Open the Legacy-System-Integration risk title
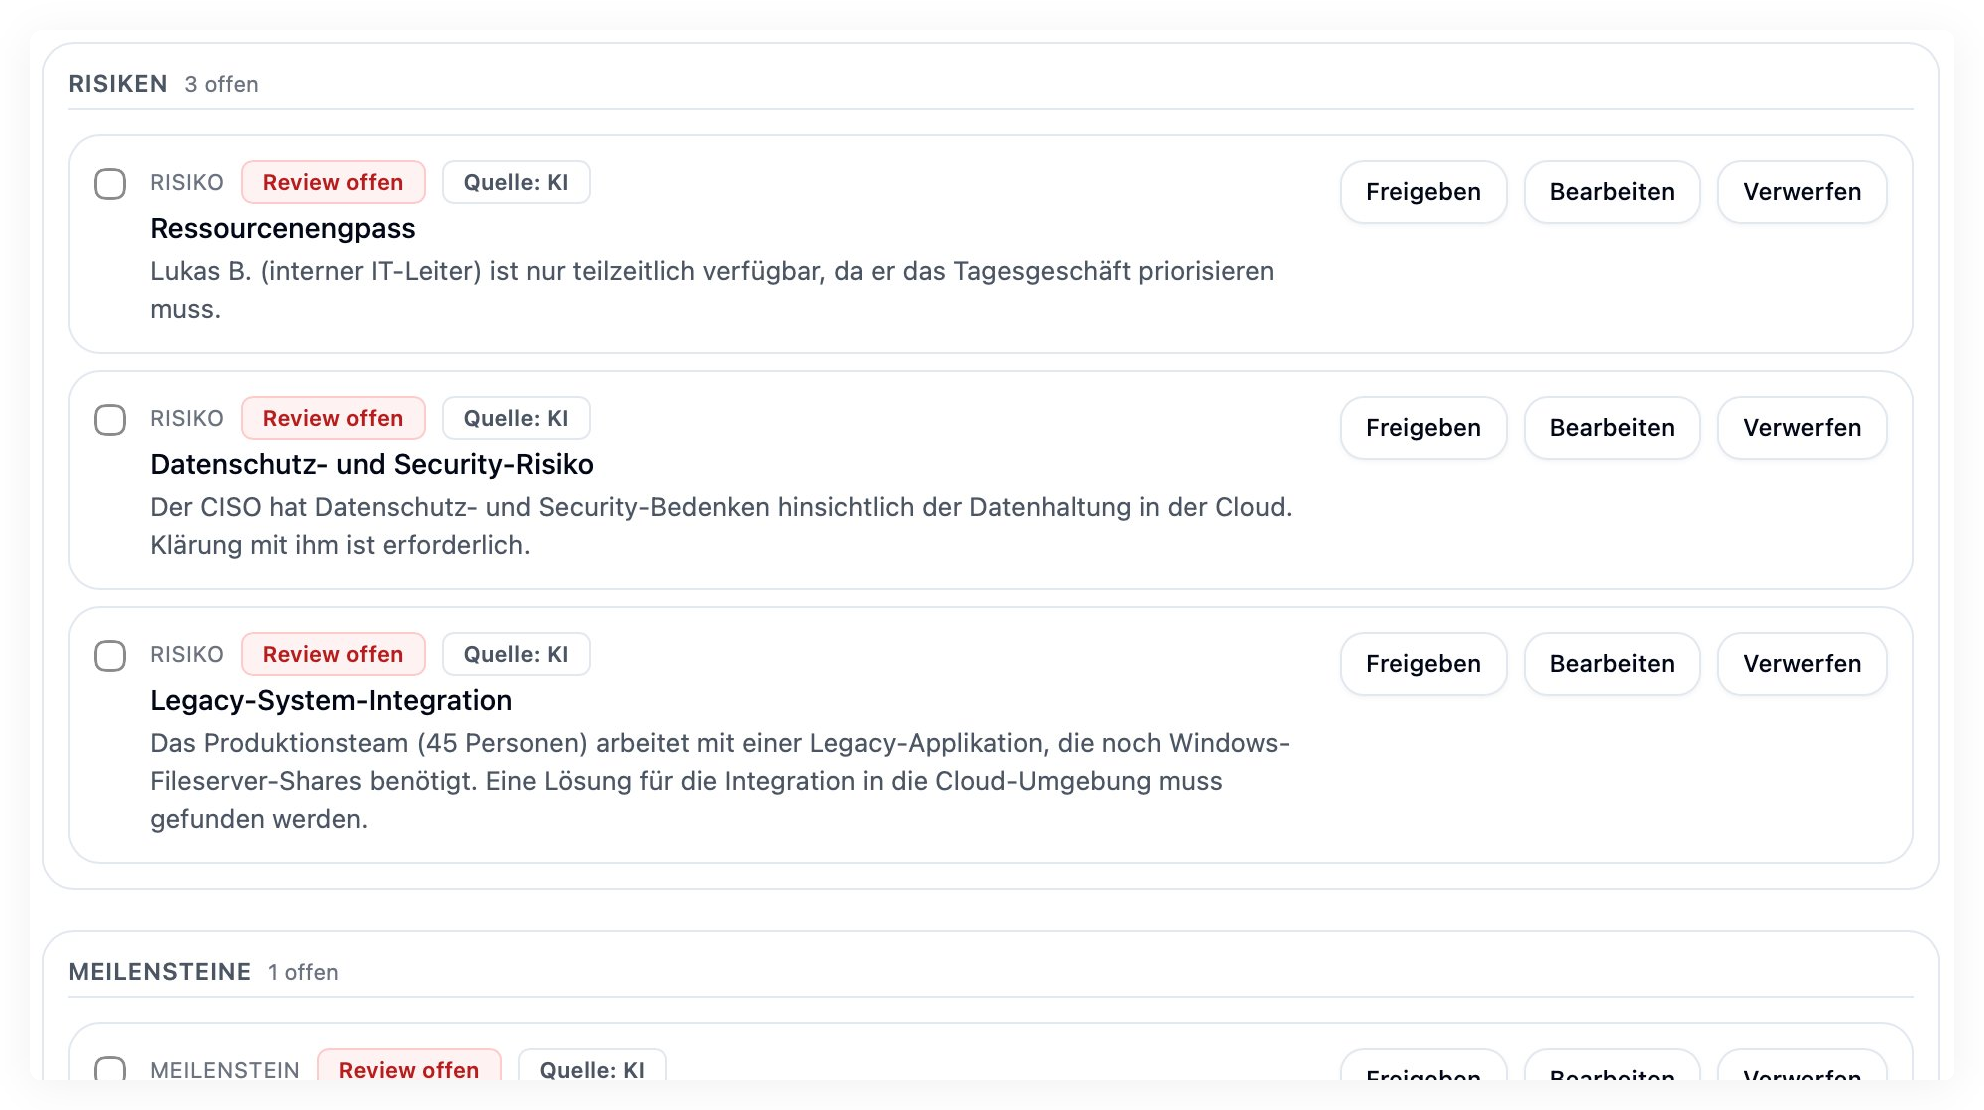This screenshot has width=1984, height=1110. 331,701
